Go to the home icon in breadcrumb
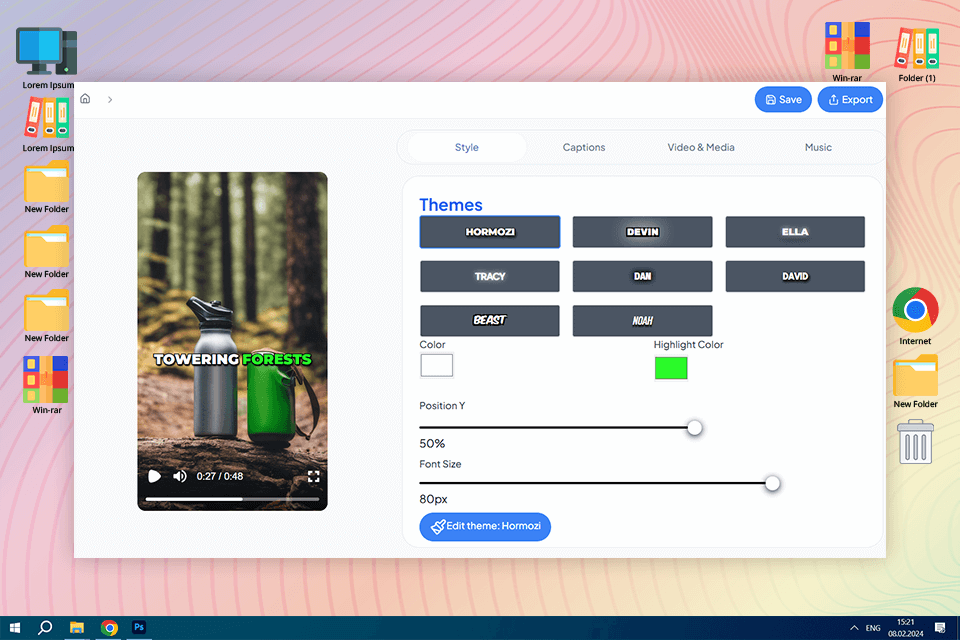960x640 pixels. (85, 99)
